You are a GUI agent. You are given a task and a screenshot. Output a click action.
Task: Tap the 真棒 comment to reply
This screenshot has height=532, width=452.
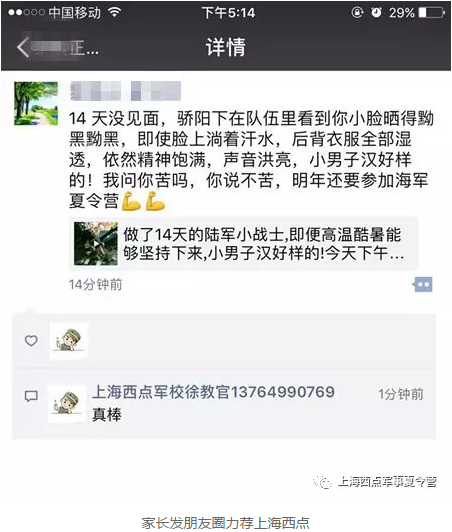click(x=107, y=415)
